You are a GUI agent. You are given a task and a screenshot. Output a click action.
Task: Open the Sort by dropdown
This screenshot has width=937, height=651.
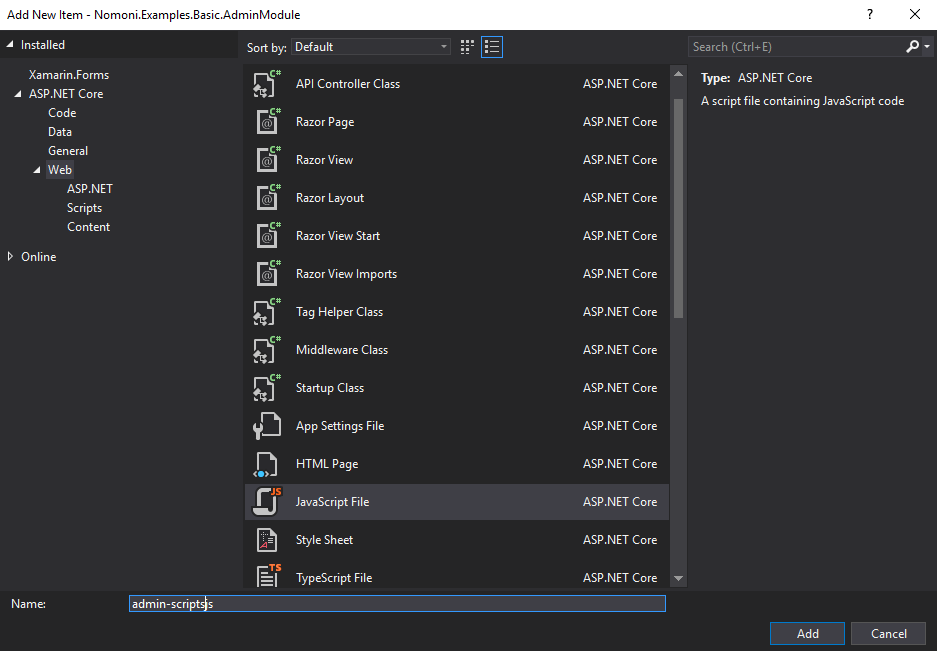pyautogui.click(x=370, y=46)
